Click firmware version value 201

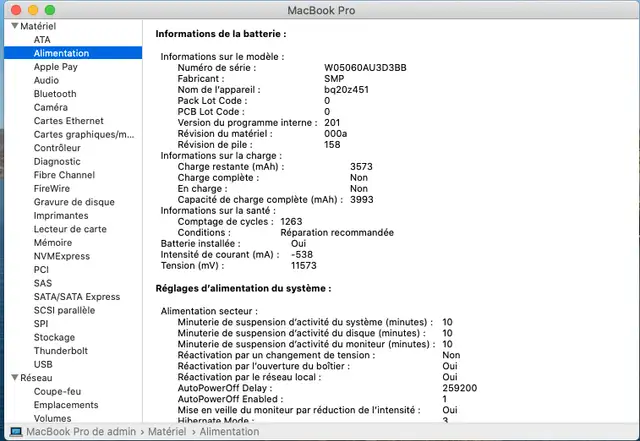tap(332, 122)
